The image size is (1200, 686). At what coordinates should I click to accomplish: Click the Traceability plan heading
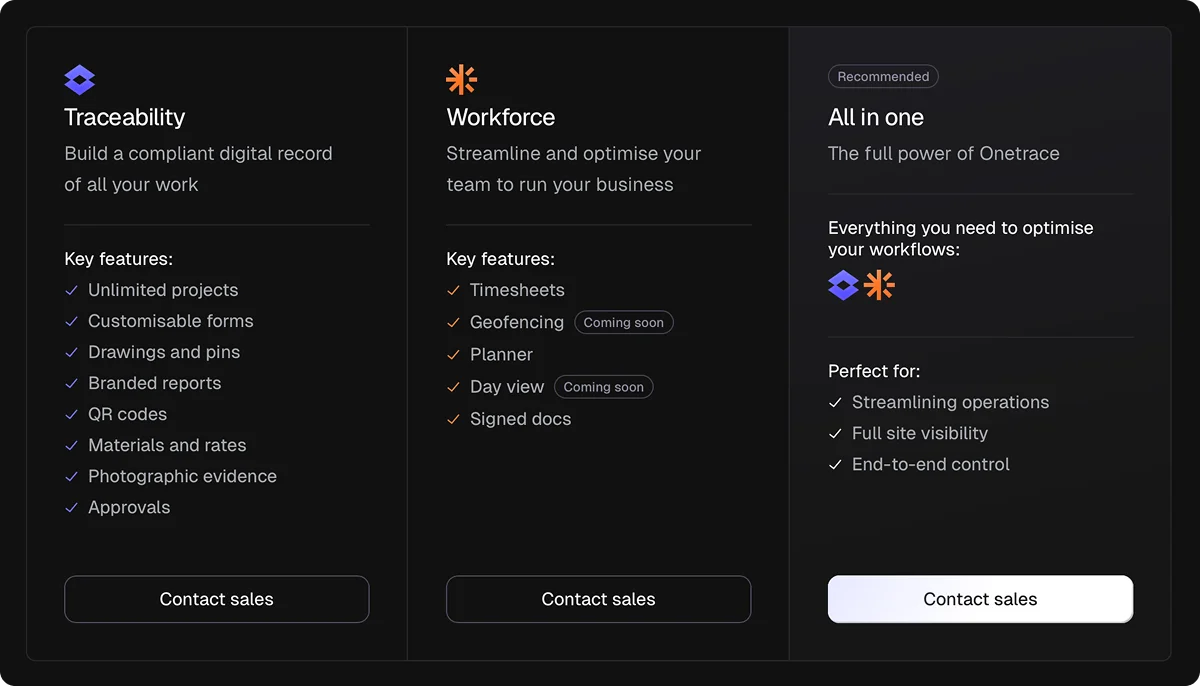(125, 117)
